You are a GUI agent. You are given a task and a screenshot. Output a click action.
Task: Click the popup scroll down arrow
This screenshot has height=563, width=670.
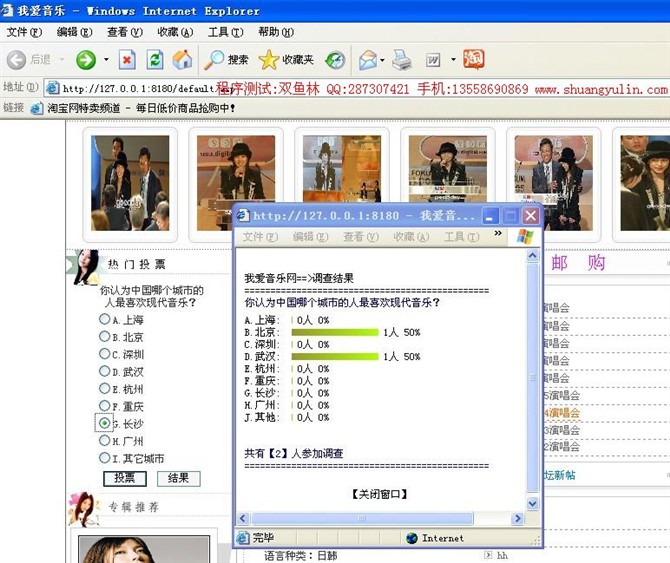(x=532, y=504)
